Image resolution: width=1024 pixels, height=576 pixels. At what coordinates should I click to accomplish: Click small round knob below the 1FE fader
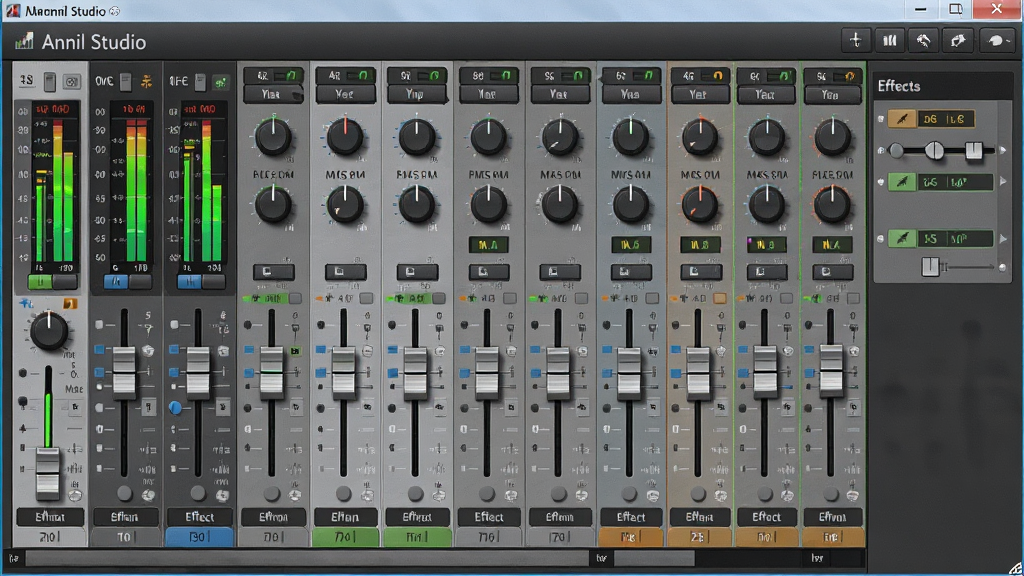point(198,493)
